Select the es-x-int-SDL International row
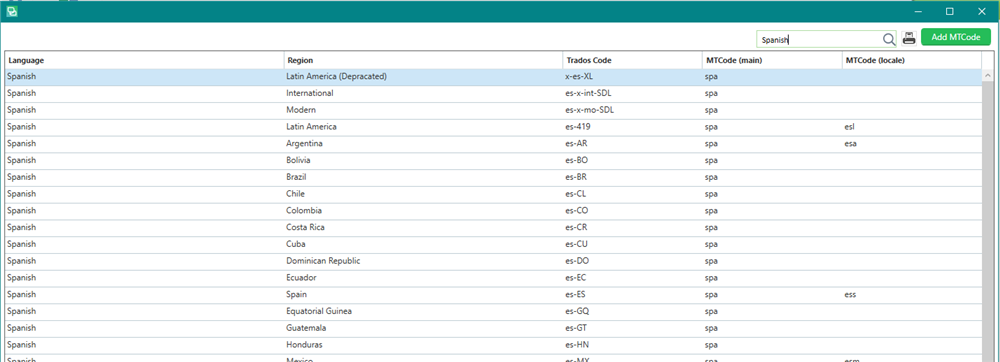The image size is (1000, 362). tap(492, 93)
